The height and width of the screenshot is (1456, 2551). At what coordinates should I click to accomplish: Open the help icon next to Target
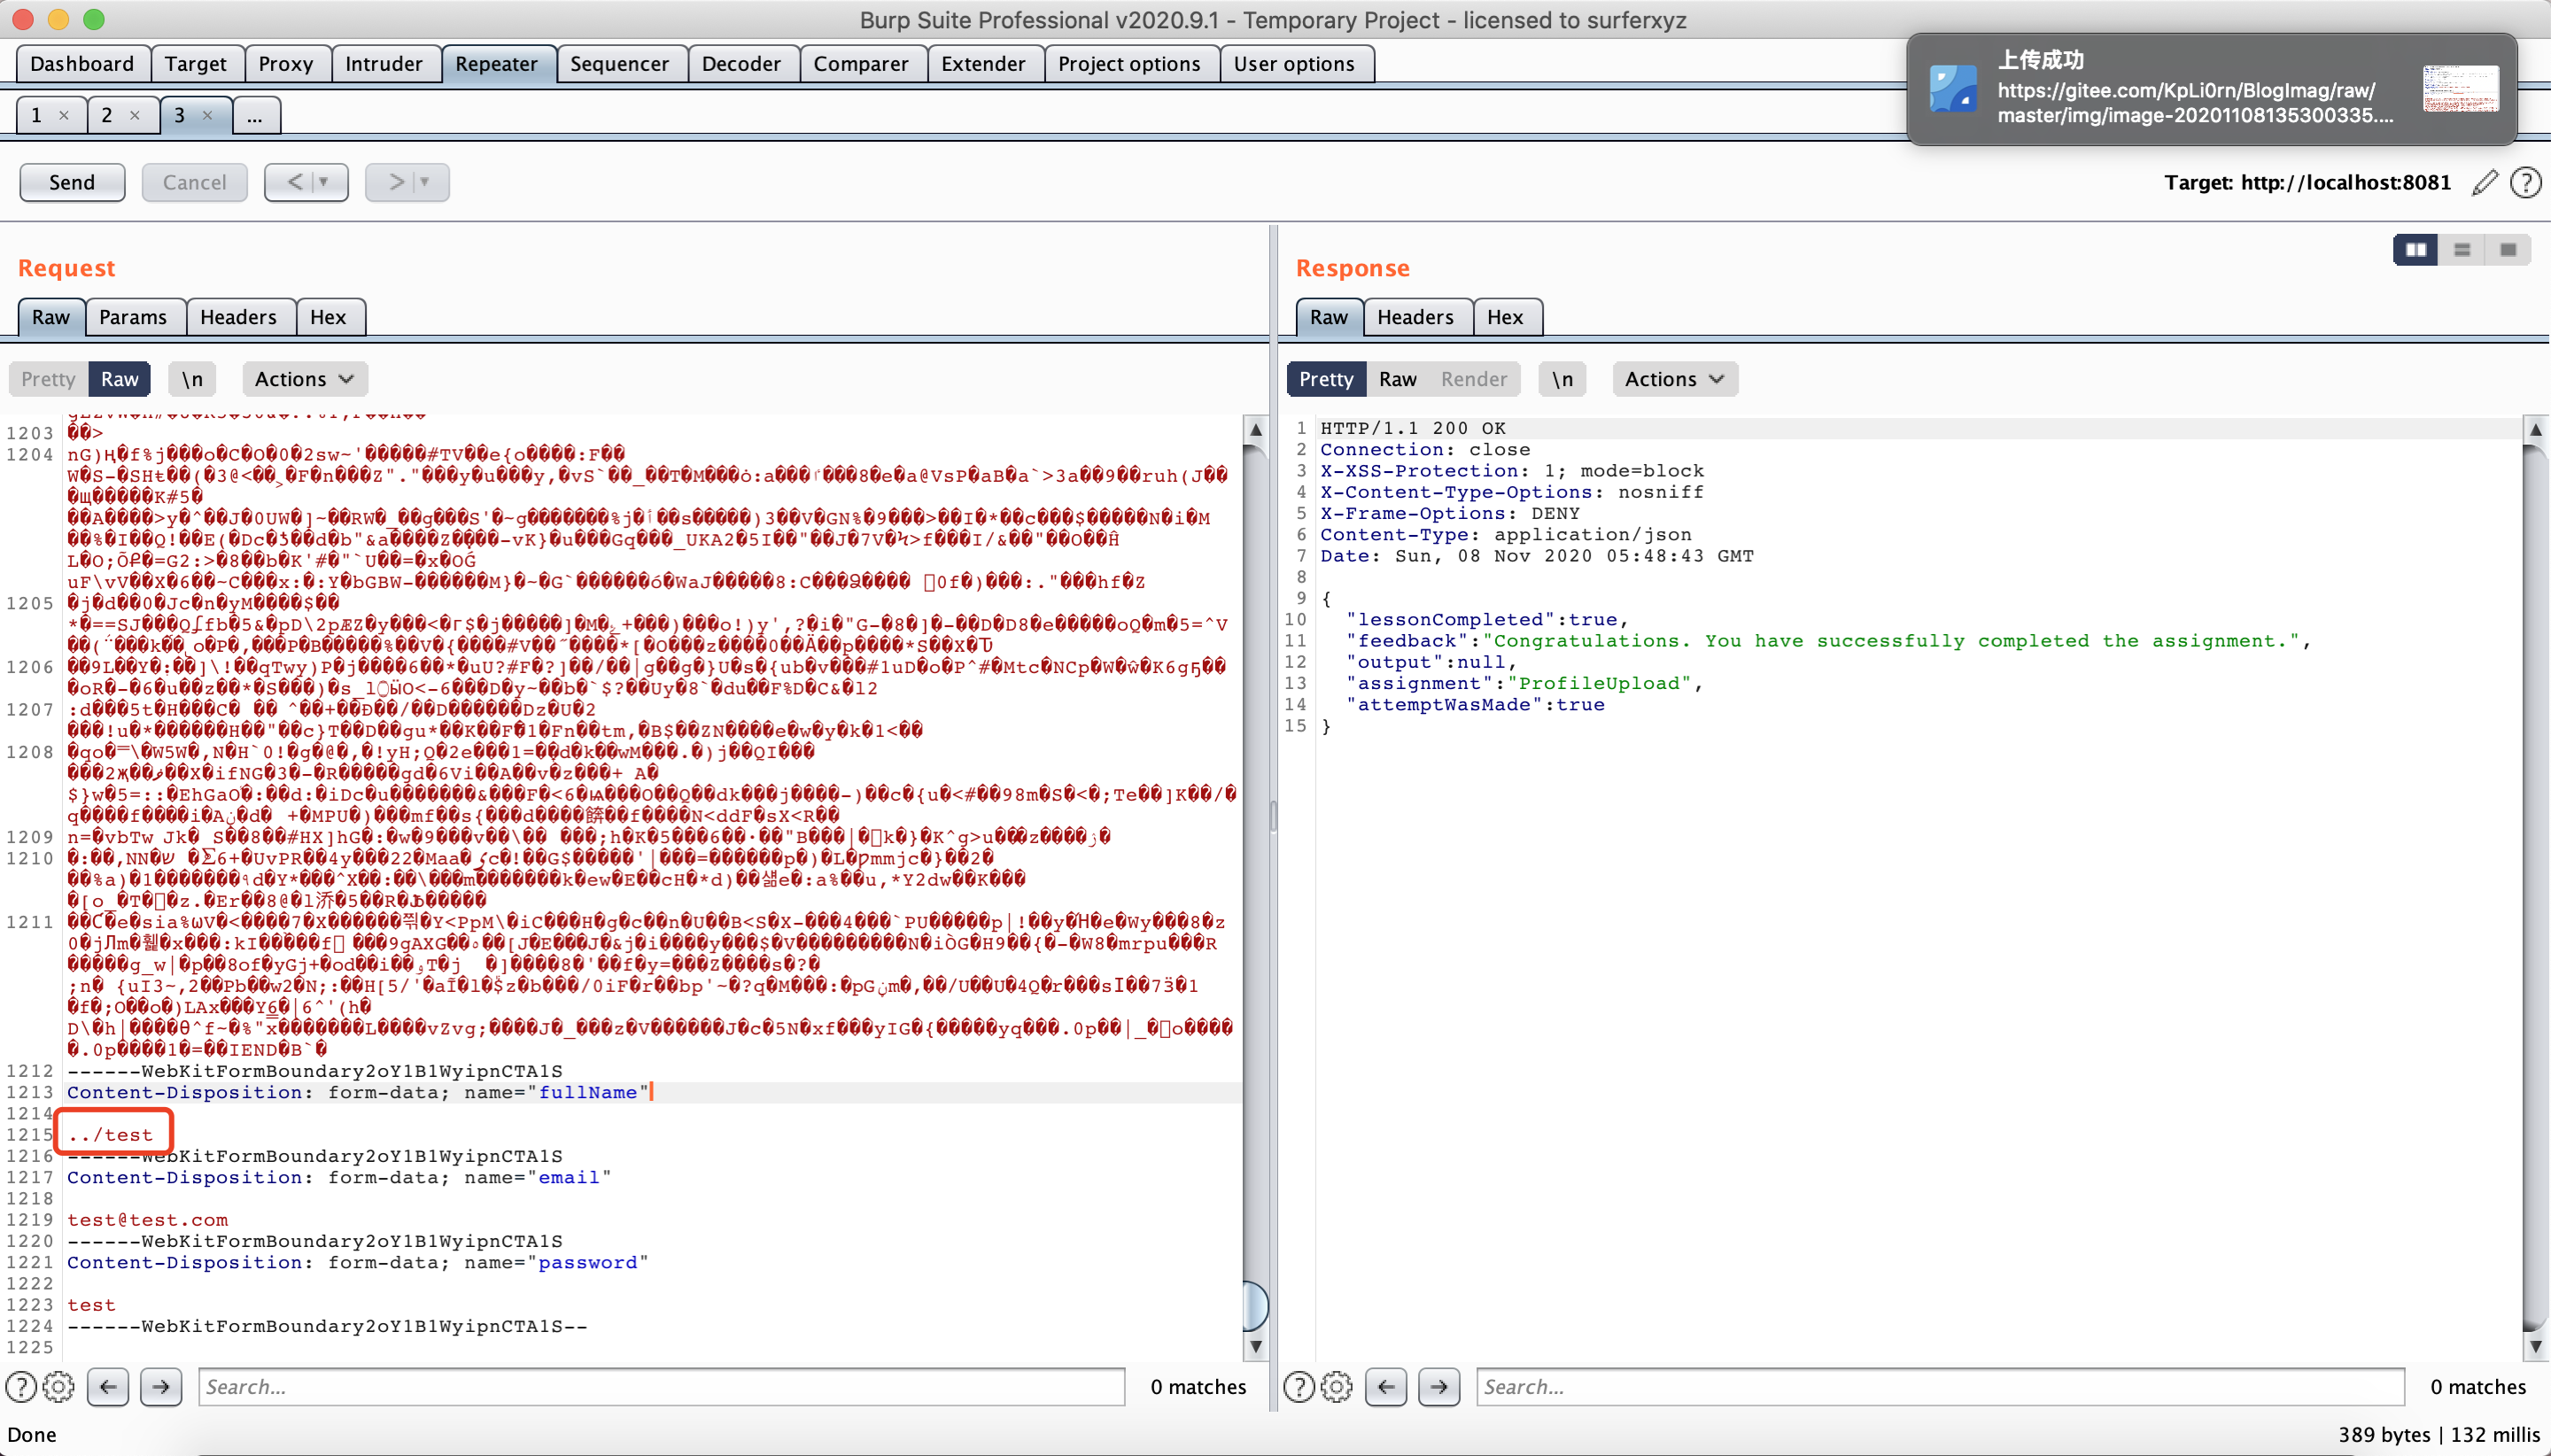point(2526,182)
